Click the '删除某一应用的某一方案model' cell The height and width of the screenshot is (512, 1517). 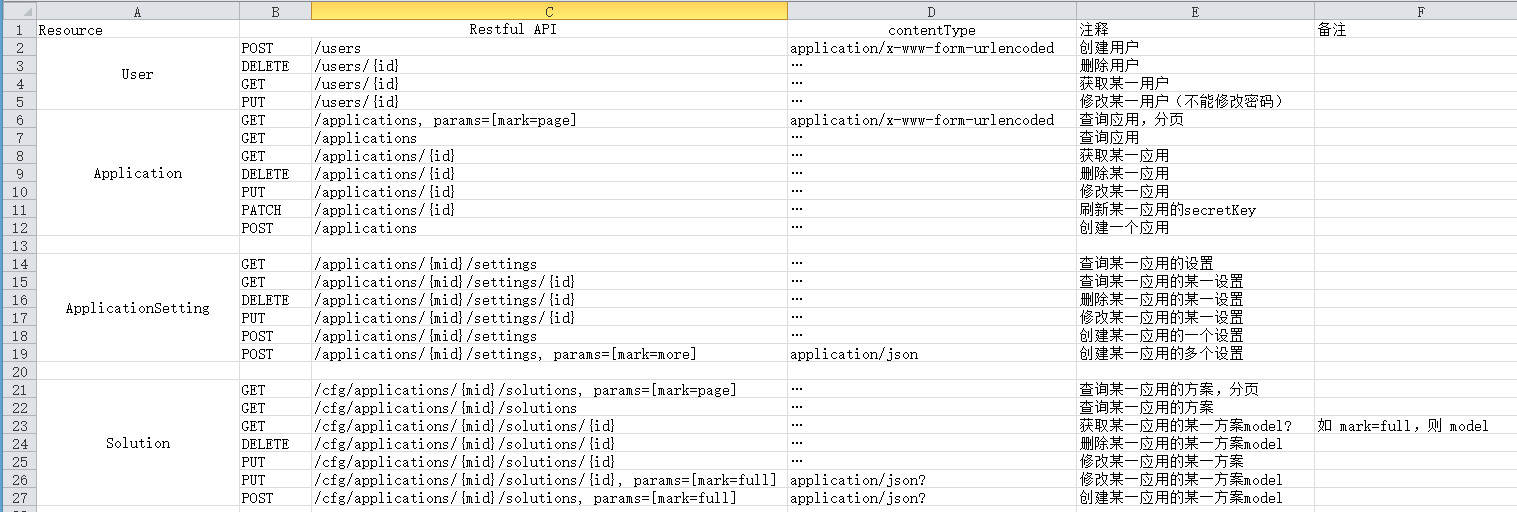point(1195,444)
